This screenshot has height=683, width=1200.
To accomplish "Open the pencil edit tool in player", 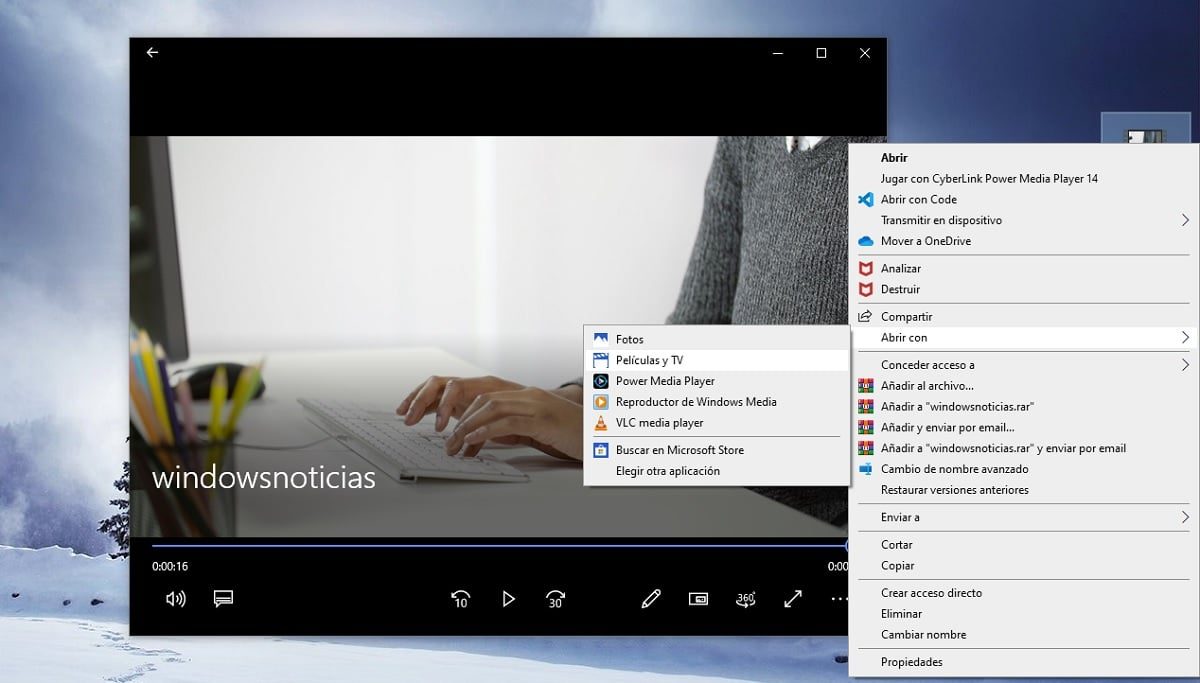I will point(651,598).
